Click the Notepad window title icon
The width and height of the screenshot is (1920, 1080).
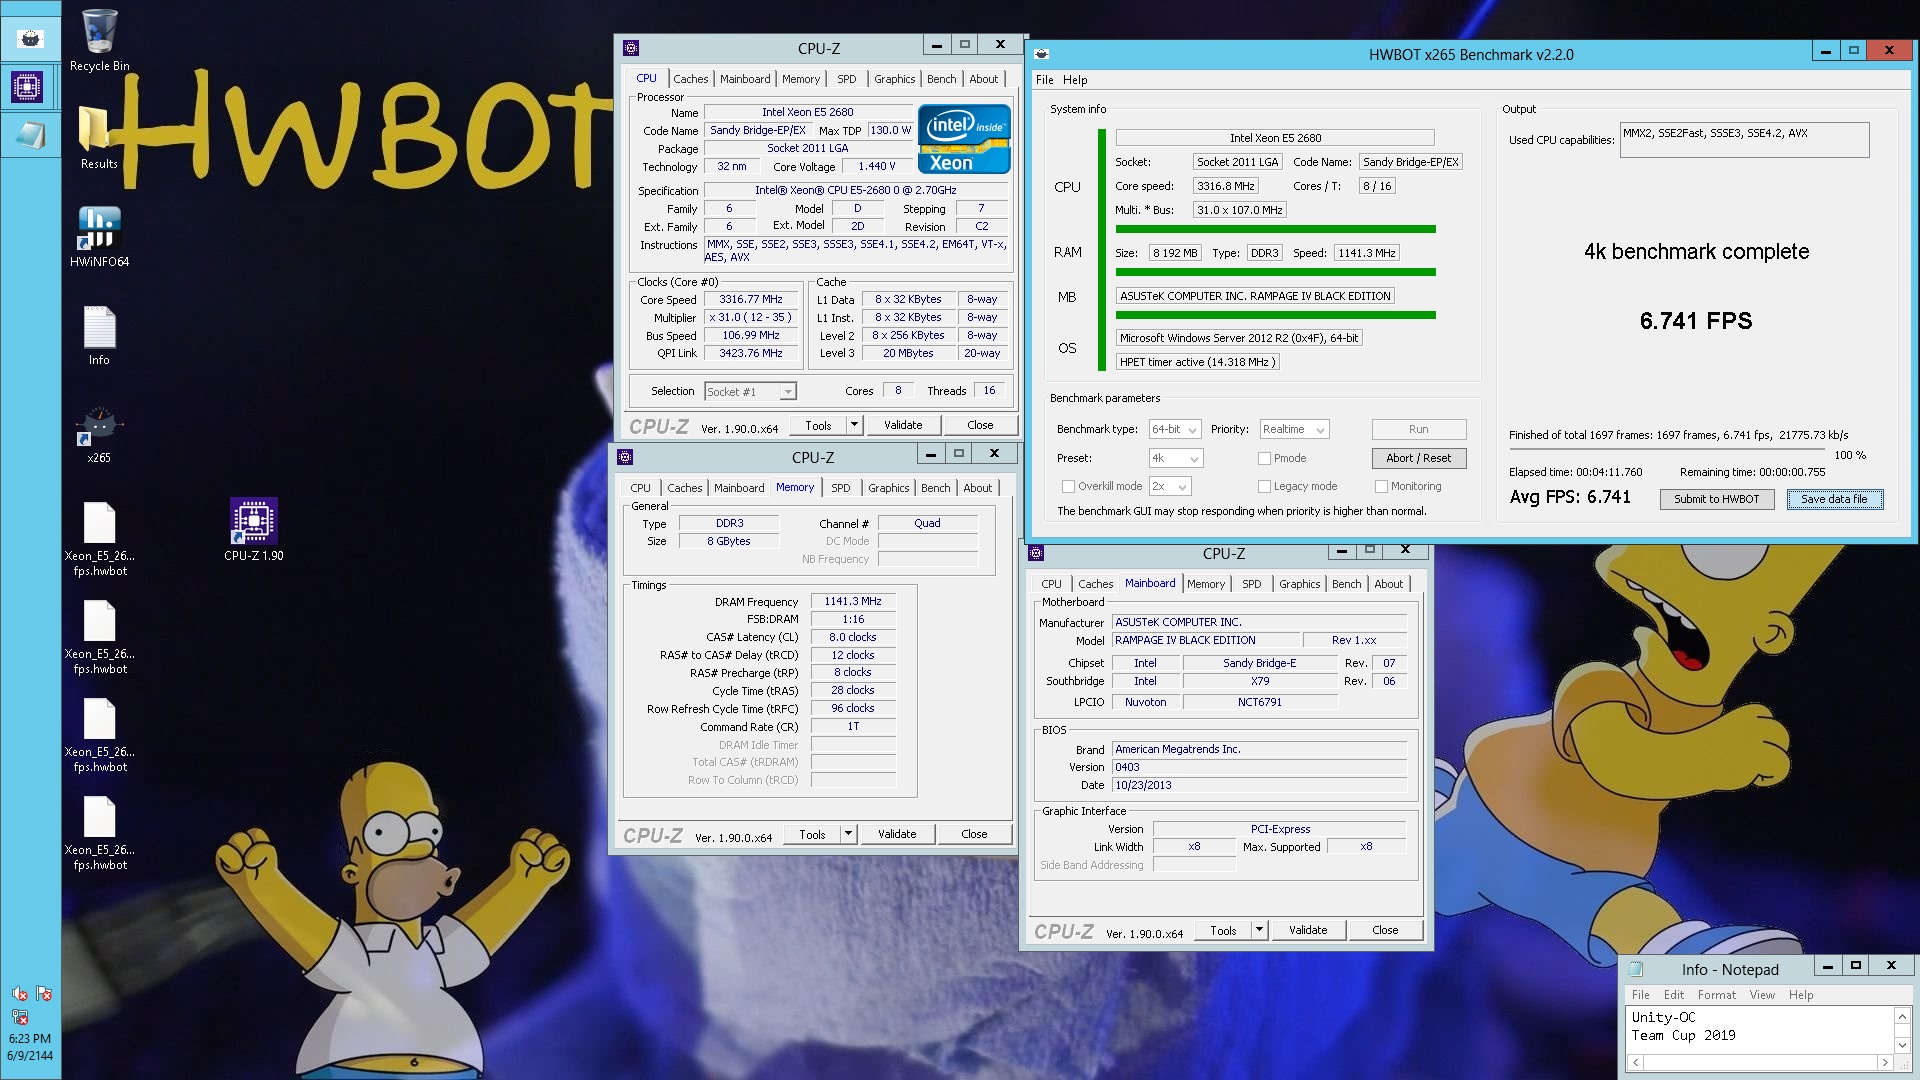point(1636,968)
